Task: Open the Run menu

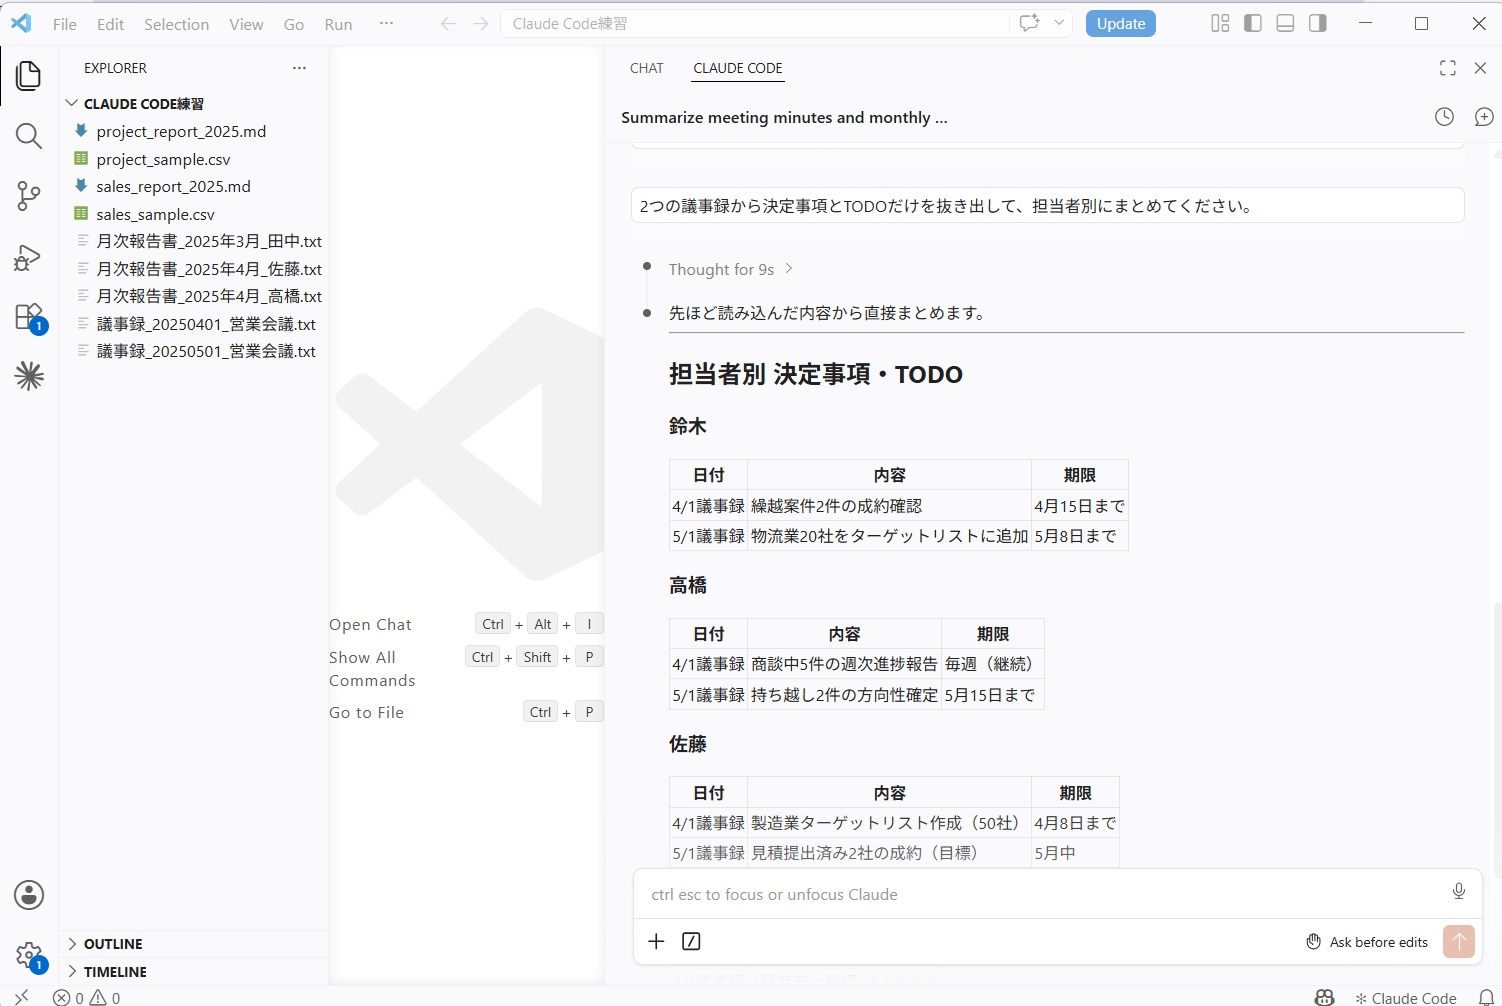Action: [x=338, y=24]
